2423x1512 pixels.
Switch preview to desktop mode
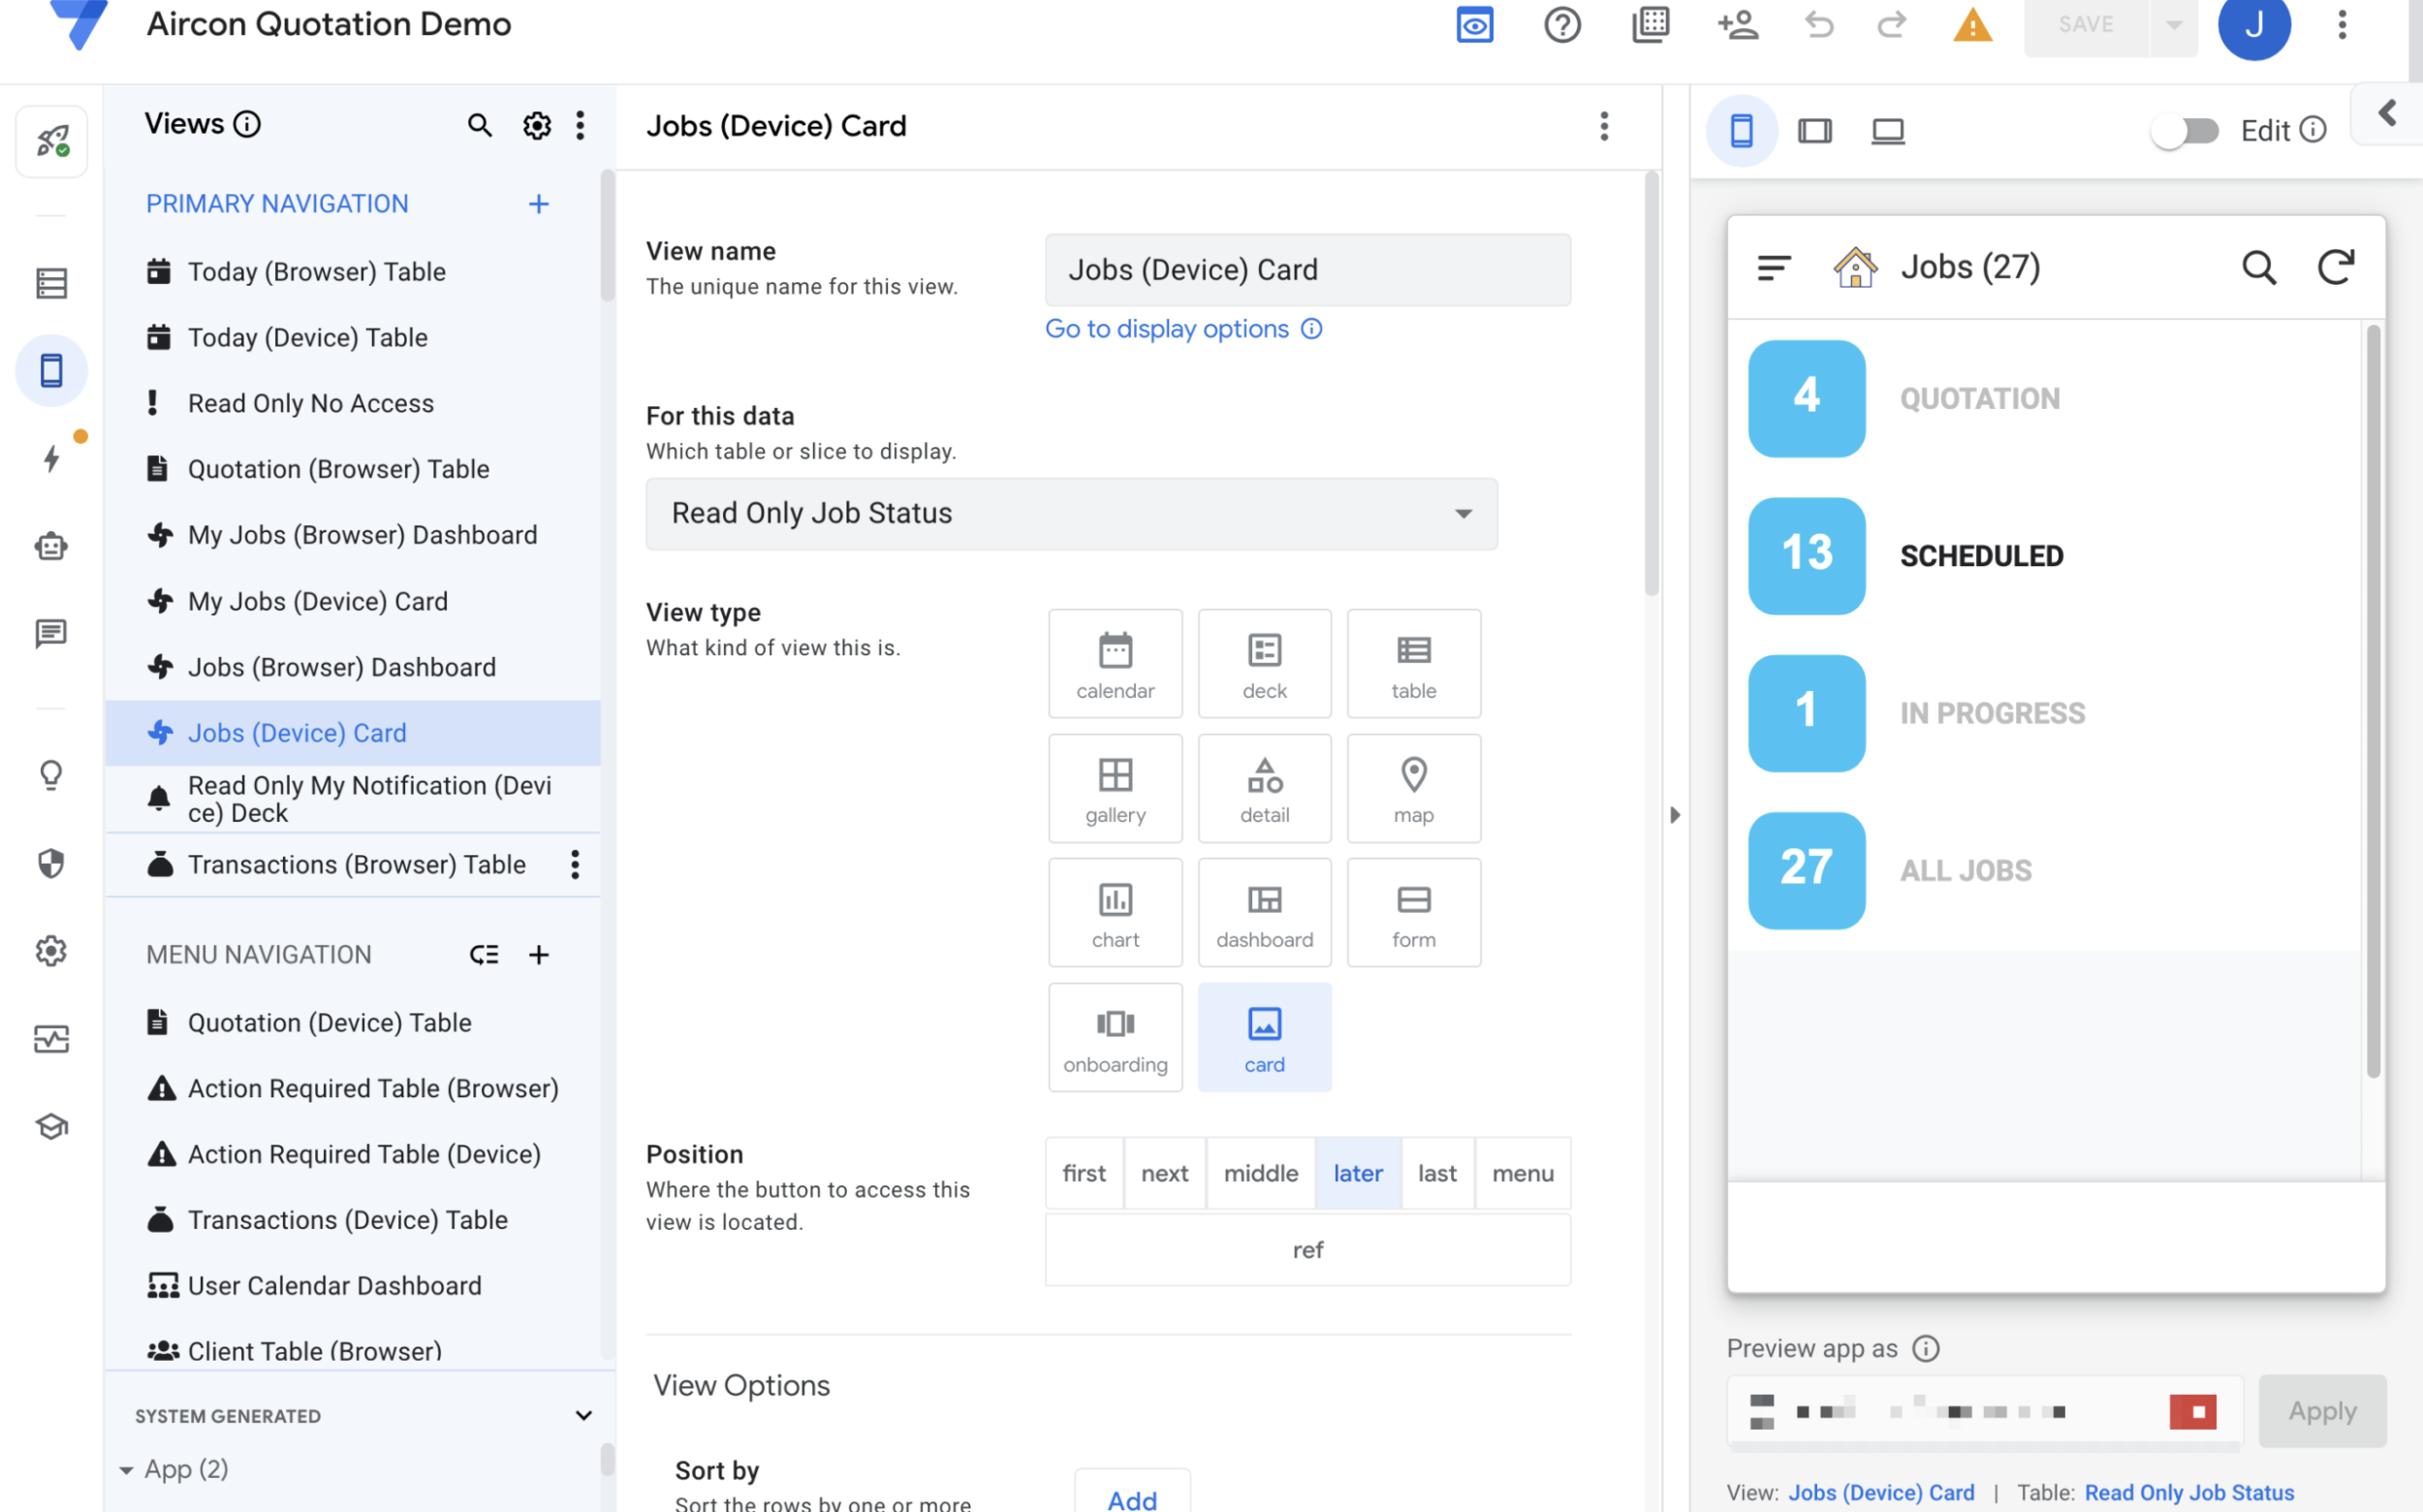[x=1888, y=131]
